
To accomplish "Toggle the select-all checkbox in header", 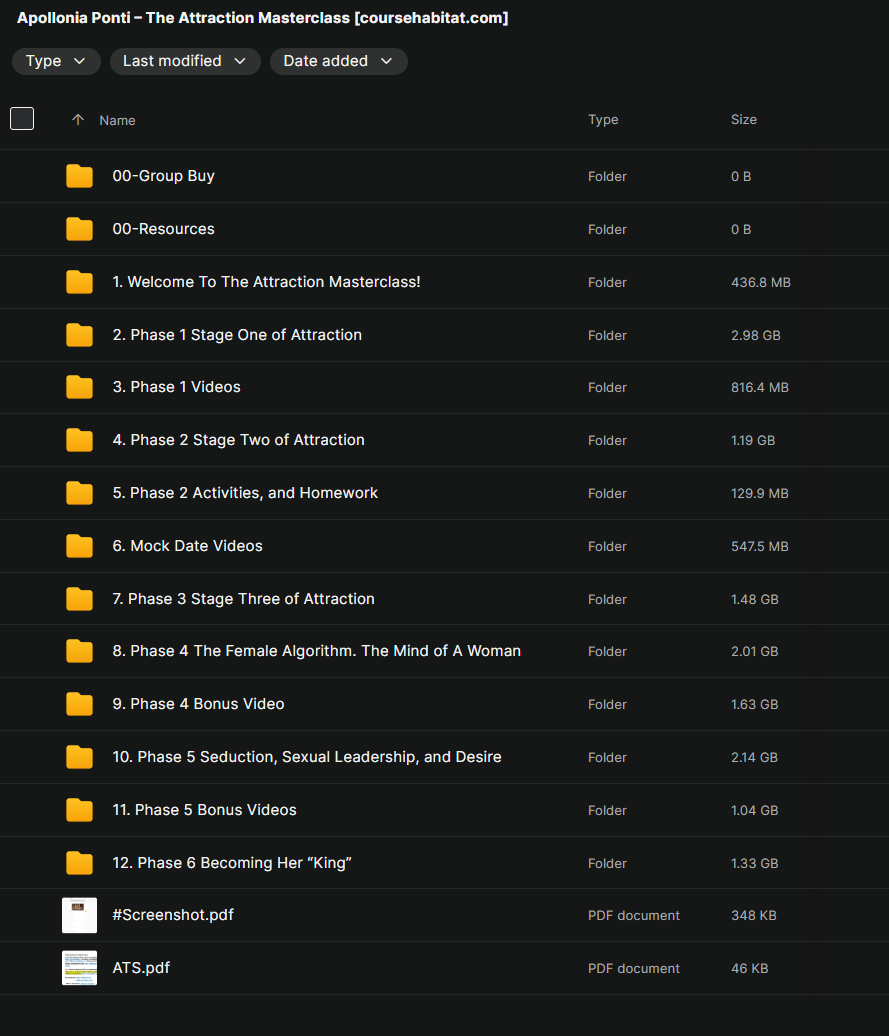I will point(22,119).
